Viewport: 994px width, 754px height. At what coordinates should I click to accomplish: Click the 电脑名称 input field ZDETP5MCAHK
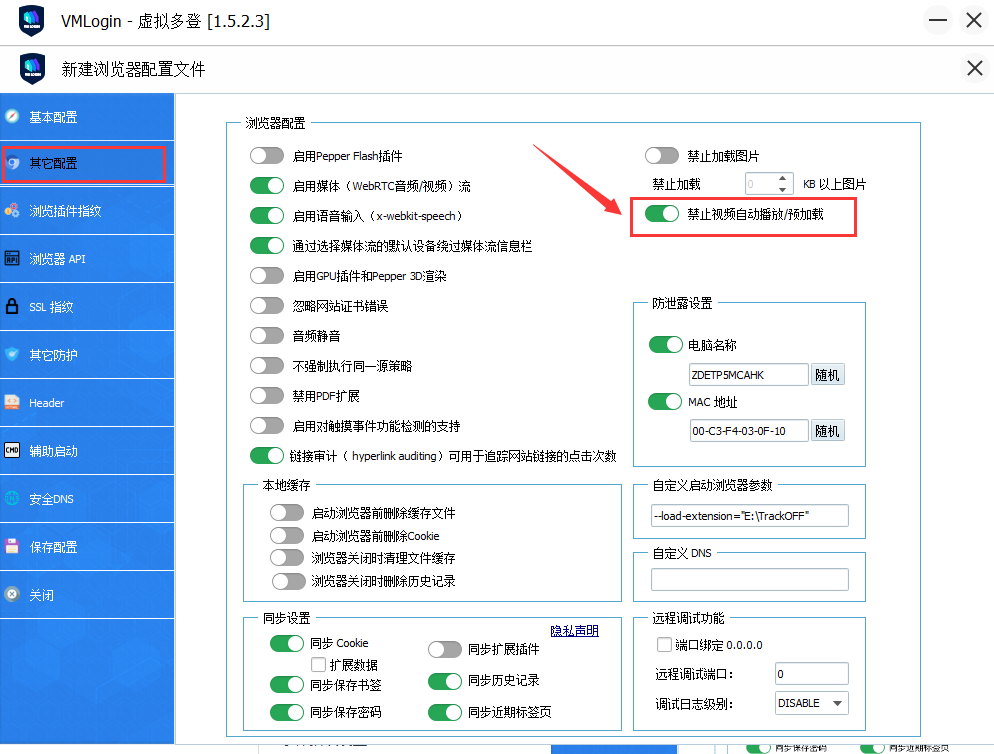tap(749, 375)
